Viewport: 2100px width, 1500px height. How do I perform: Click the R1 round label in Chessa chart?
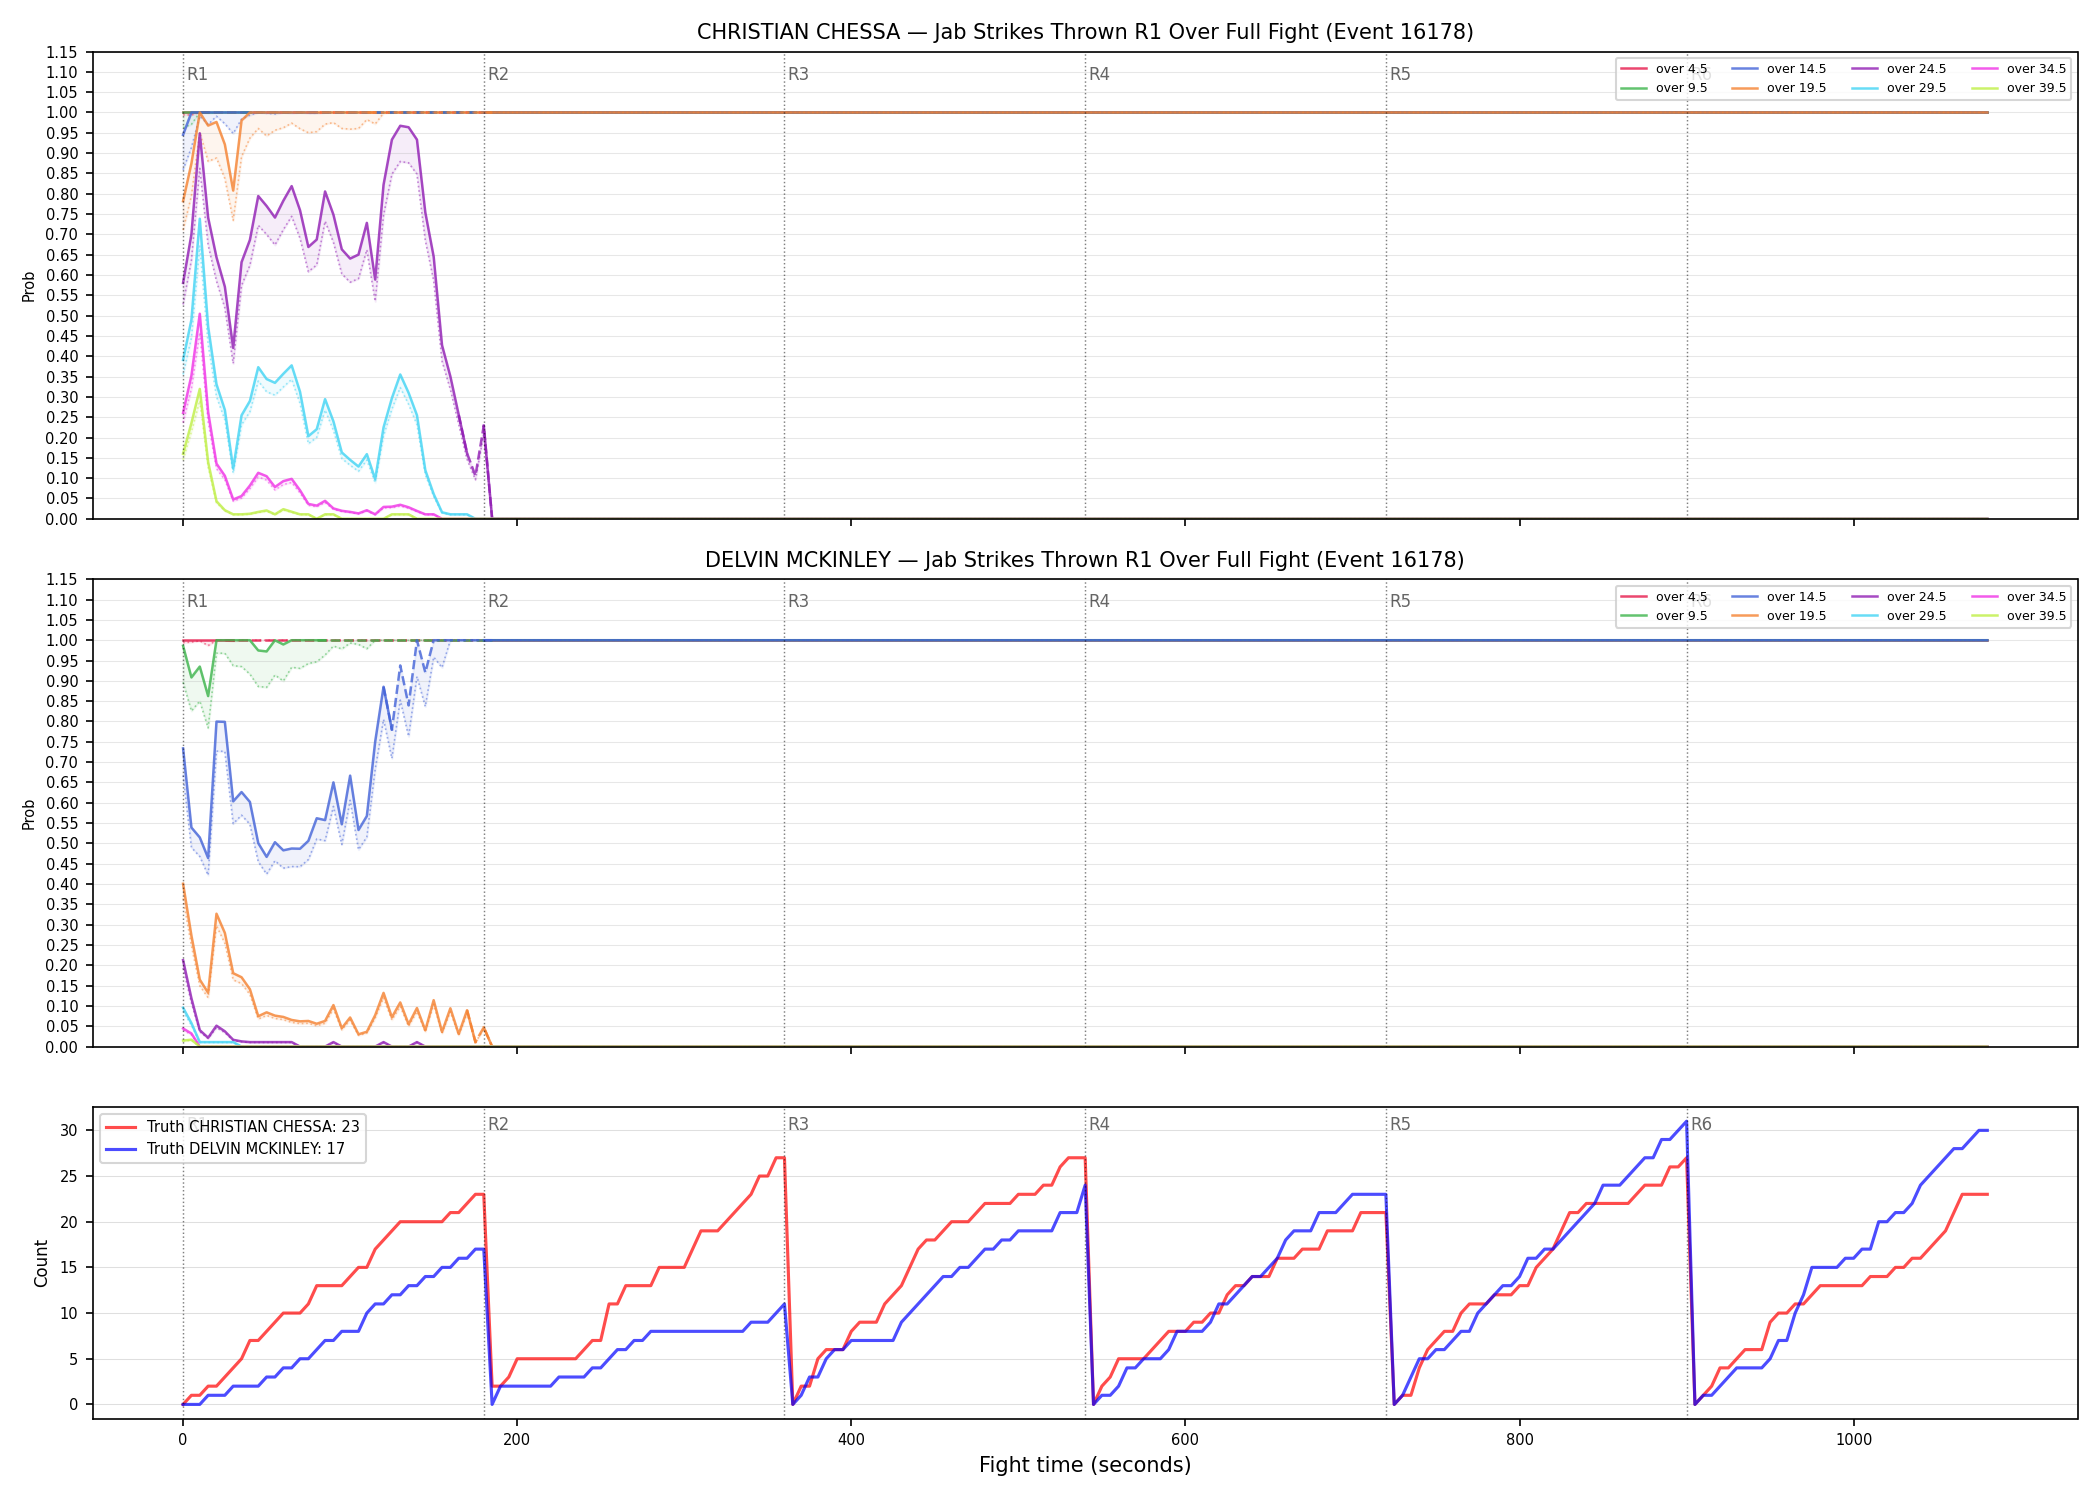(x=197, y=74)
